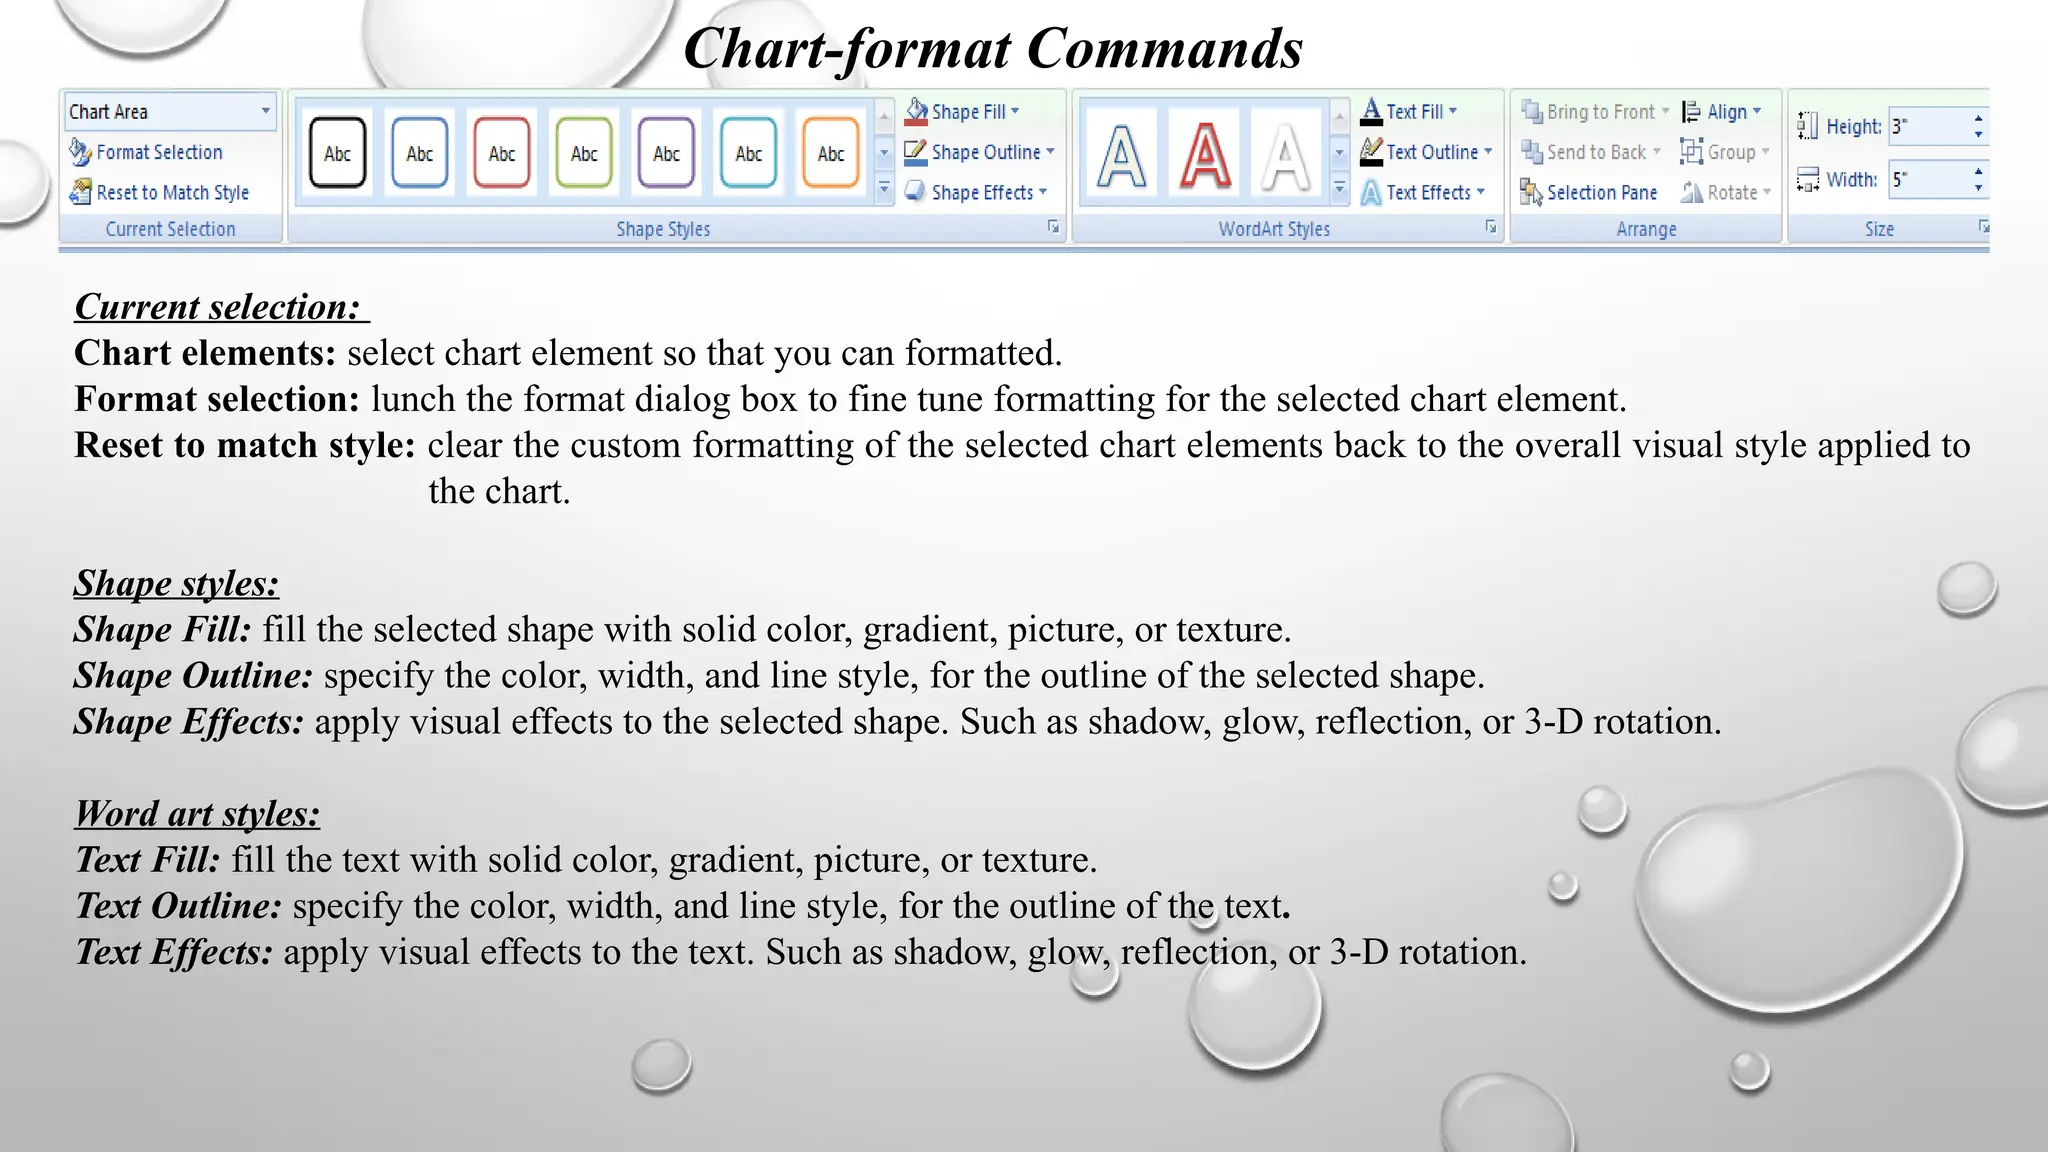This screenshot has height=1152, width=2048.
Task: Click the Text Fill letter A icon
Action: (1371, 111)
